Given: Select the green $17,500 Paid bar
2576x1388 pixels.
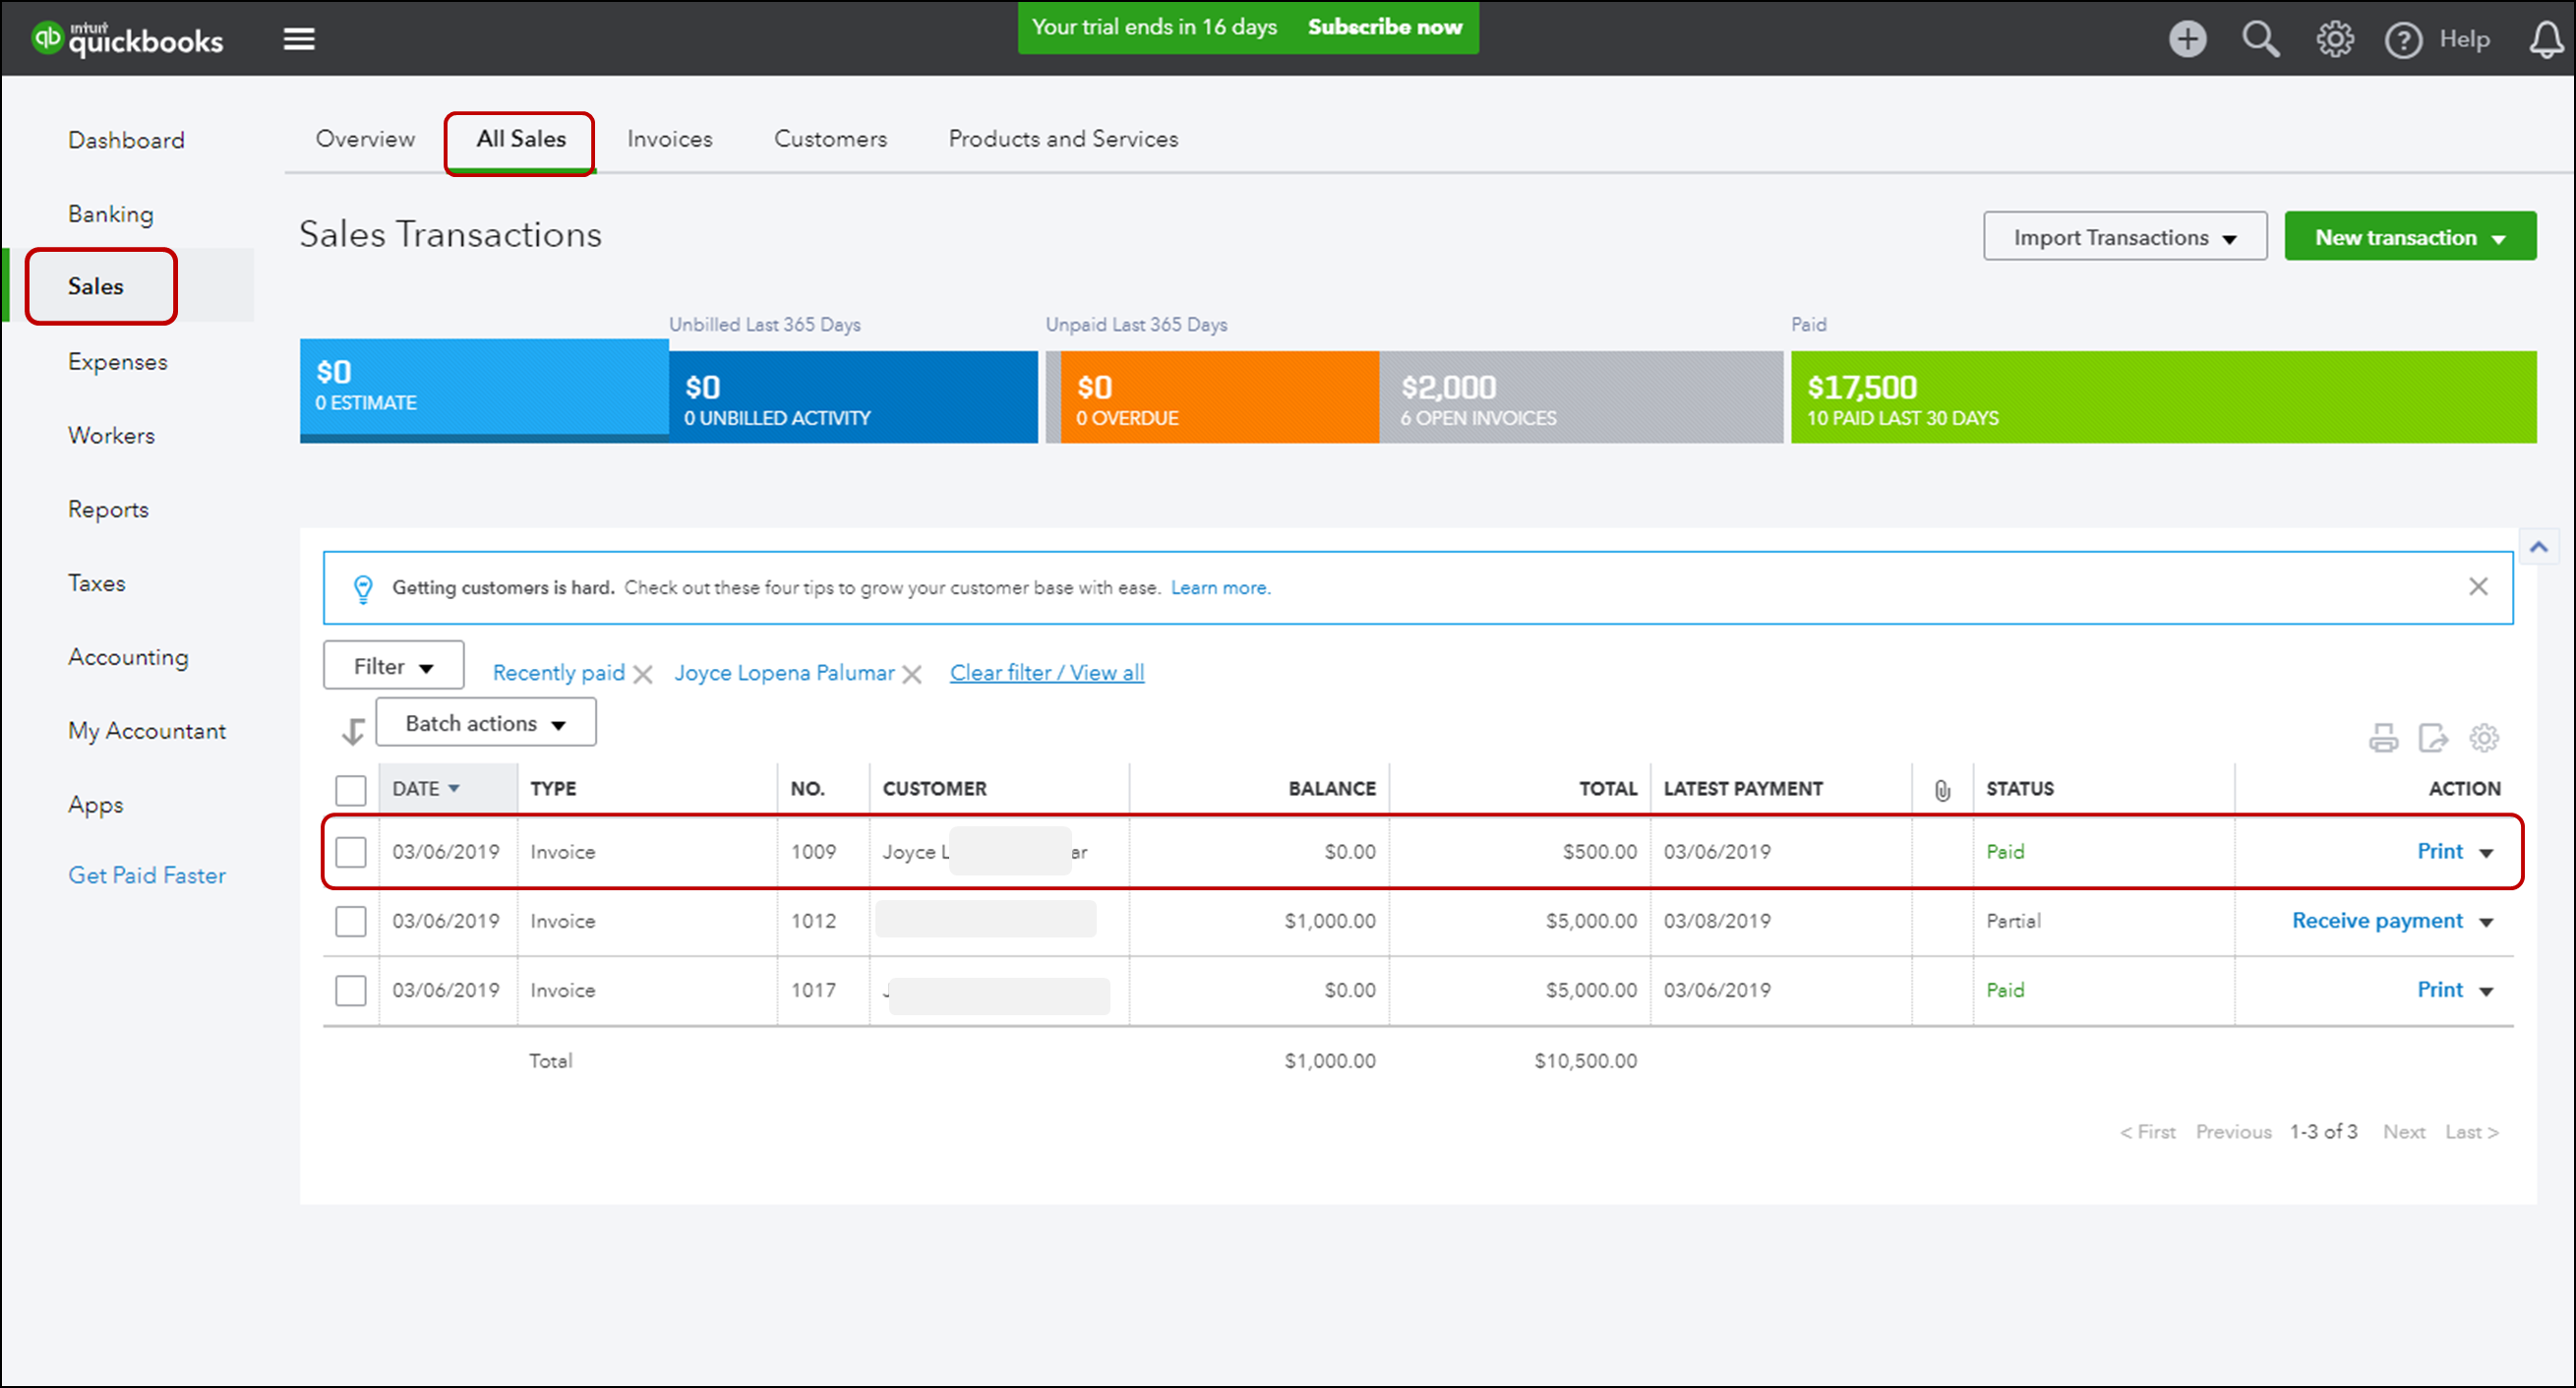Looking at the screenshot, I should 2163,397.
